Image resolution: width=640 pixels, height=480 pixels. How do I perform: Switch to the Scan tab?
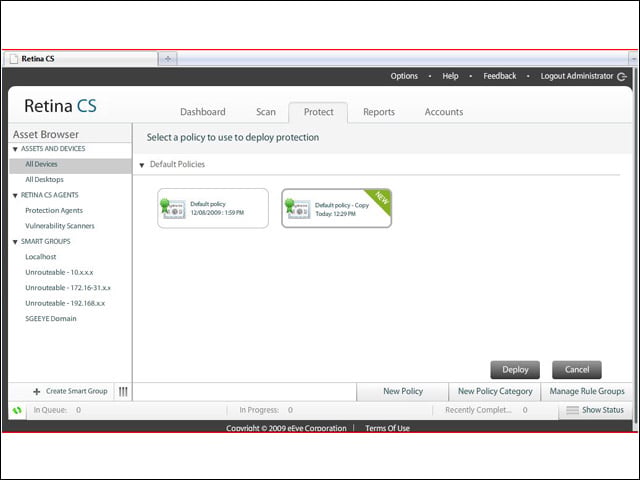point(266,112)
